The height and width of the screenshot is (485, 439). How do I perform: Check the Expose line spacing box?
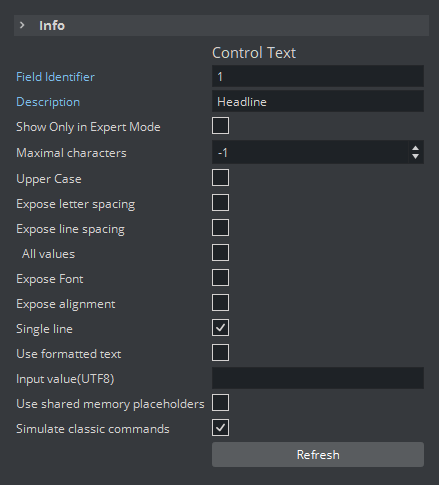point(220,228)
